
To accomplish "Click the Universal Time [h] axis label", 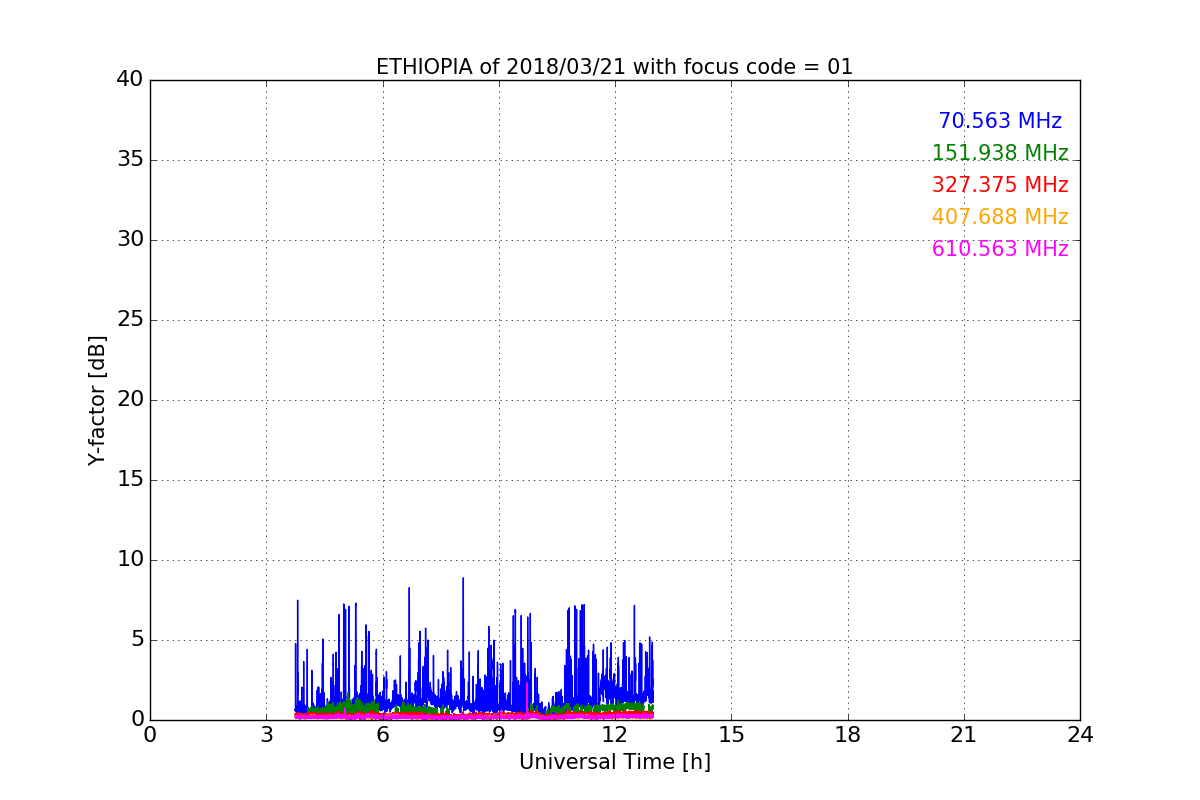I will [x=614, y=762].
